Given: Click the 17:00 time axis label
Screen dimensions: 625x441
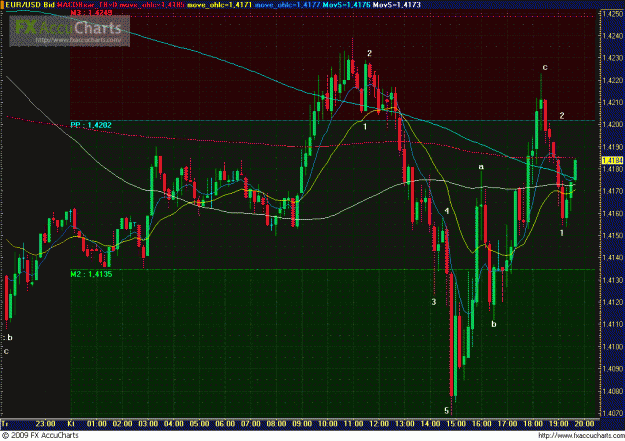Looking at the screenshot, I should pos(507,423).
